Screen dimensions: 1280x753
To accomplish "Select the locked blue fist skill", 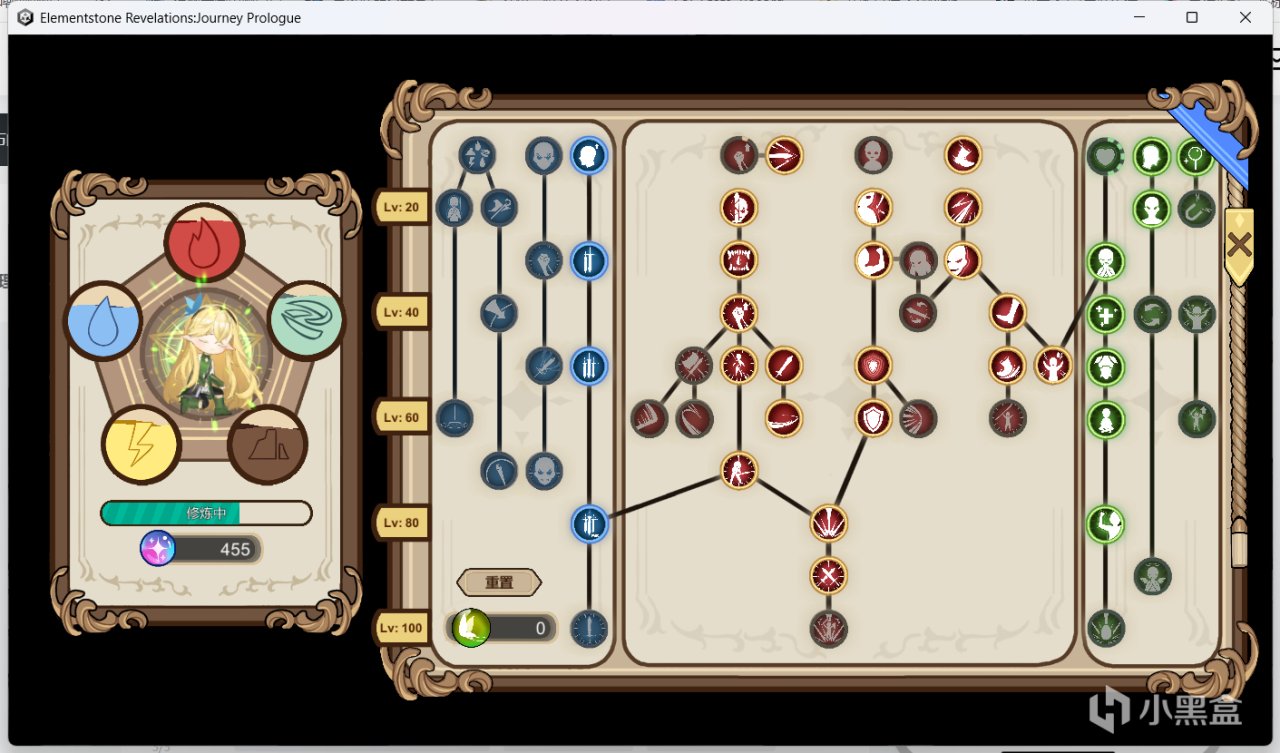I will [x=544, y=260].
